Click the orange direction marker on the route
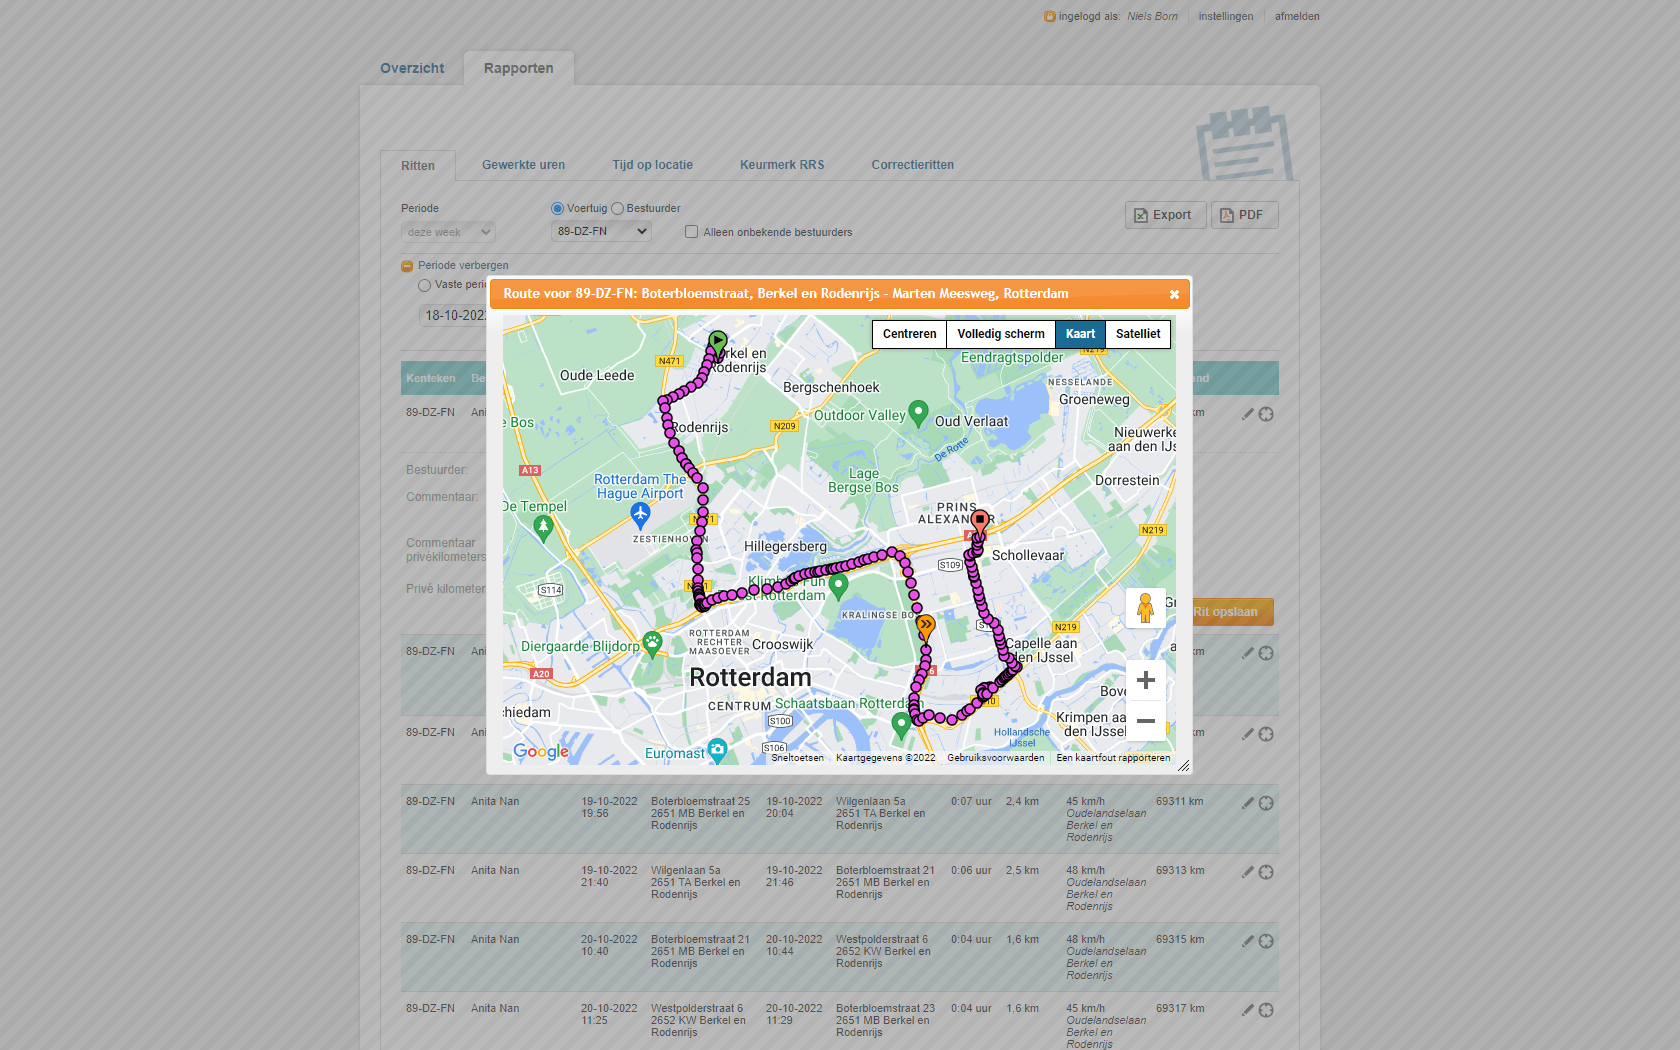1680x1050 pixels. pyautogui.click(x=926, y=627)
